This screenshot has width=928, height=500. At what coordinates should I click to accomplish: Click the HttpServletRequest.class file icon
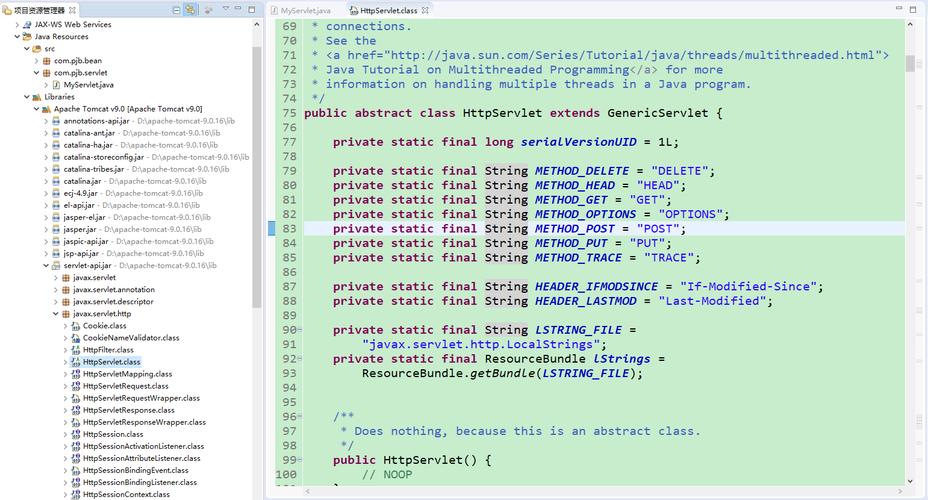coord(76,386)
